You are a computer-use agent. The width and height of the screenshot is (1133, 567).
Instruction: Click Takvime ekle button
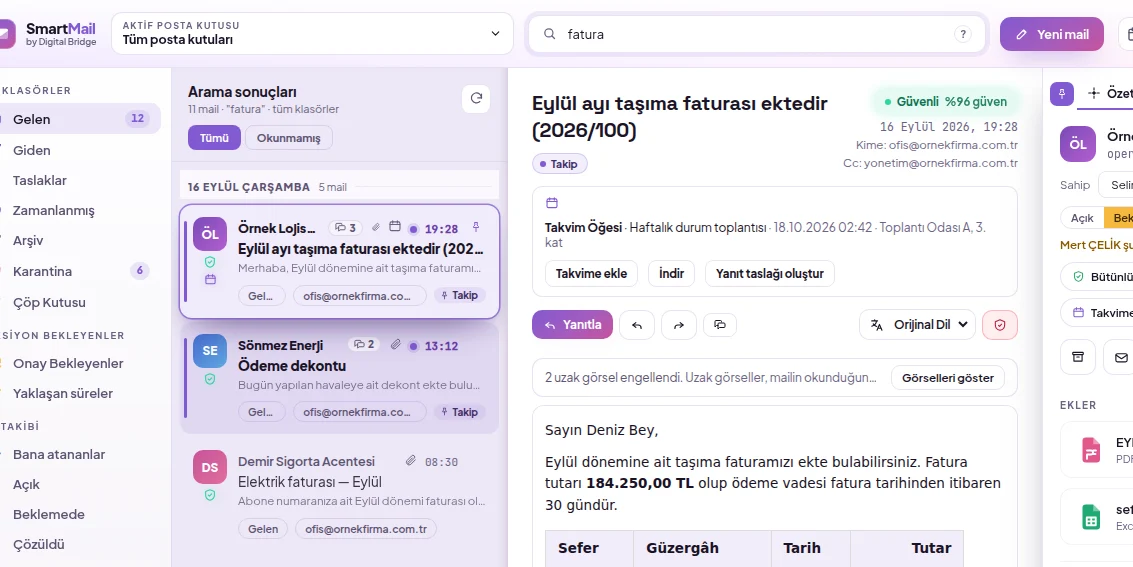pos(591,274)
